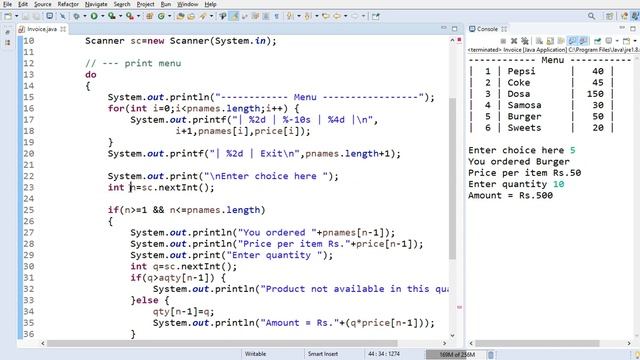The image size is (640, 360).
Task: Click the editor vertical scrollbar thumb
Action: tap(452, 178)
